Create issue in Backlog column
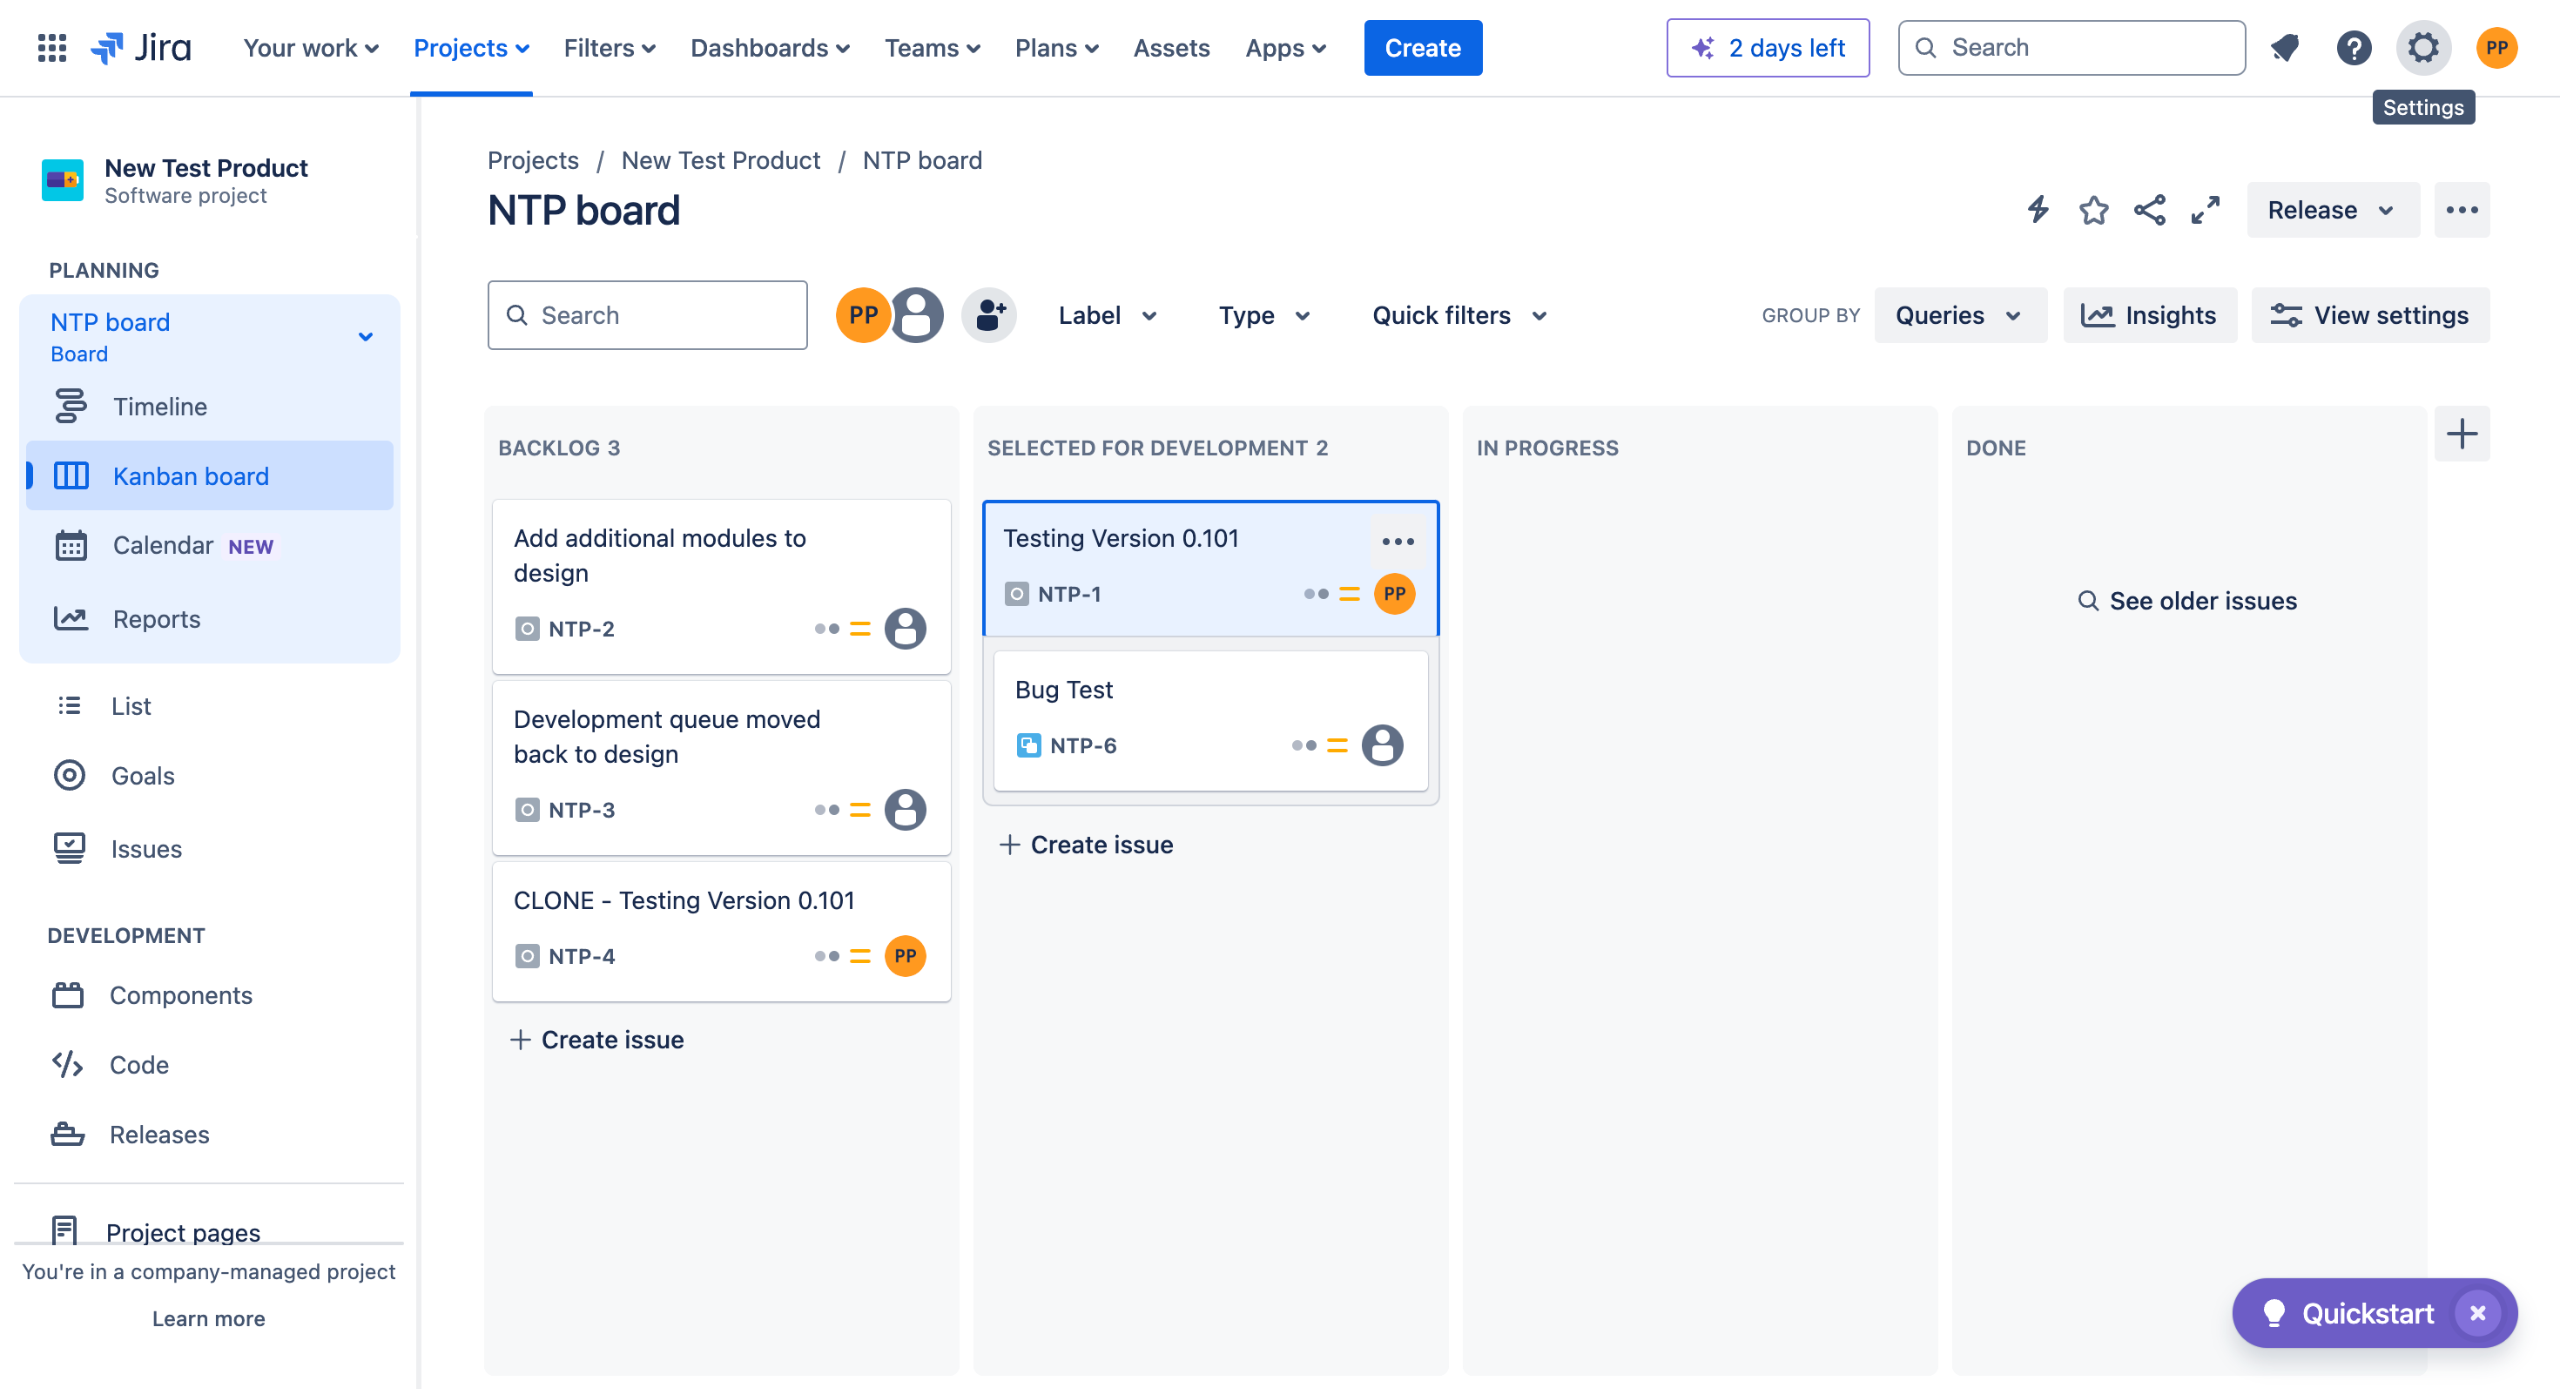The width and height of the screenshot is (2560, 1389). pos(597,1040)
